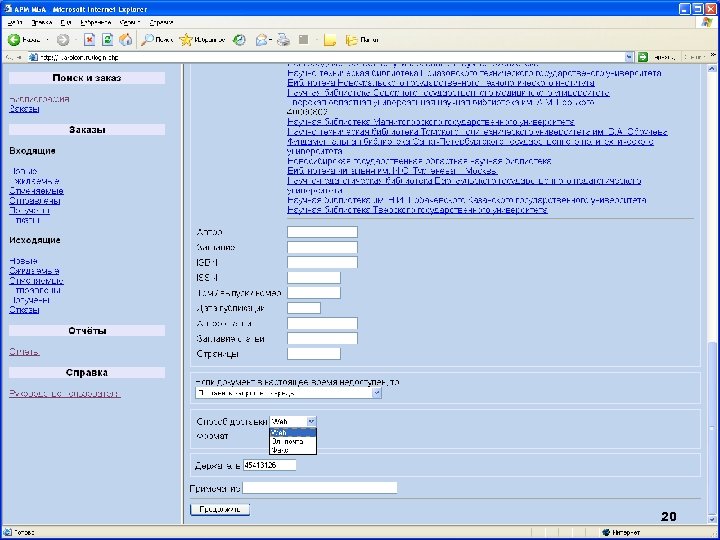
Task: Open the Отказы link in sidebar
Action: (x=24, y=310)
